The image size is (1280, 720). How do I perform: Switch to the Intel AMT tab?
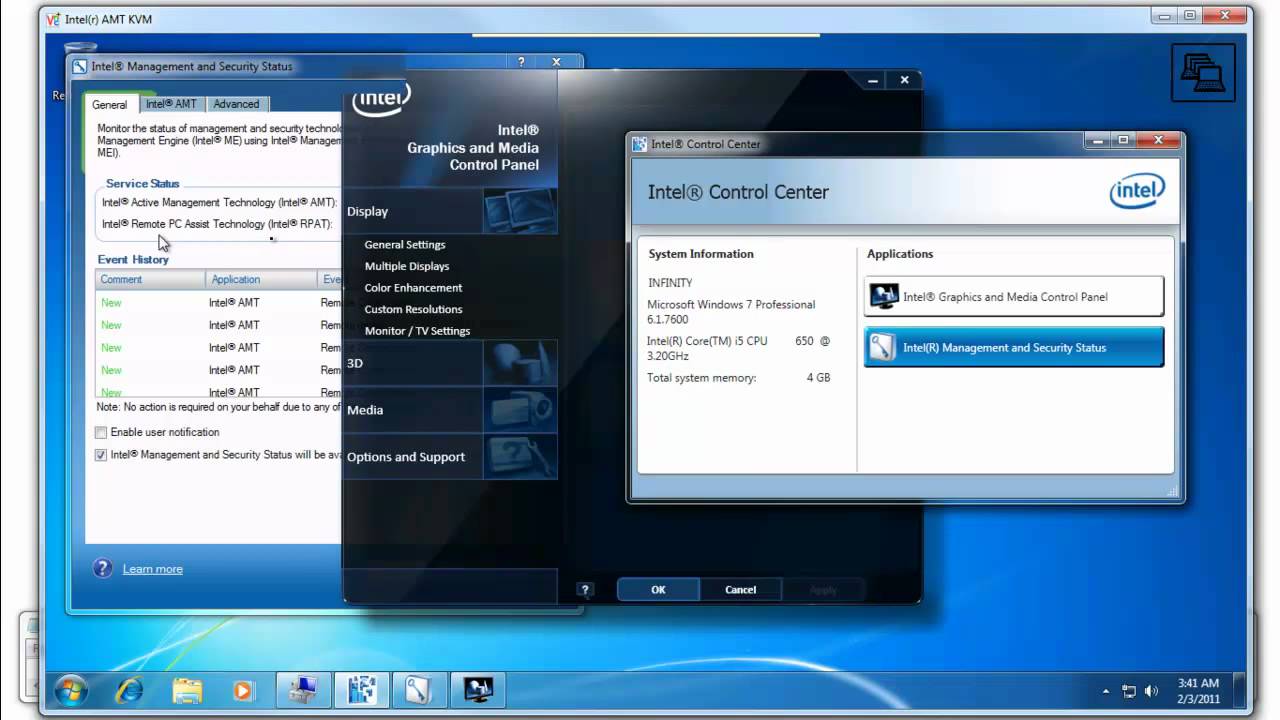tap(171, 104)
